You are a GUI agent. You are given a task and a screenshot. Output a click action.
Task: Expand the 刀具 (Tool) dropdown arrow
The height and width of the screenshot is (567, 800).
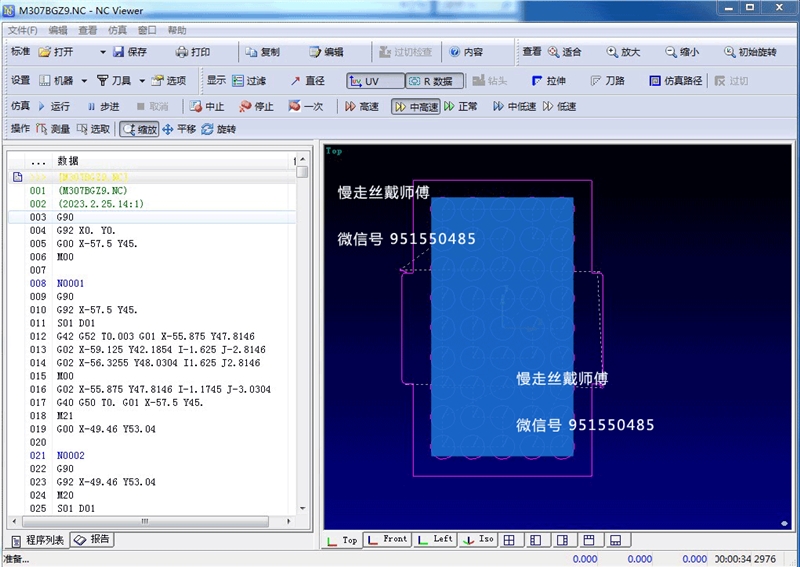click(x=142, y=81)
